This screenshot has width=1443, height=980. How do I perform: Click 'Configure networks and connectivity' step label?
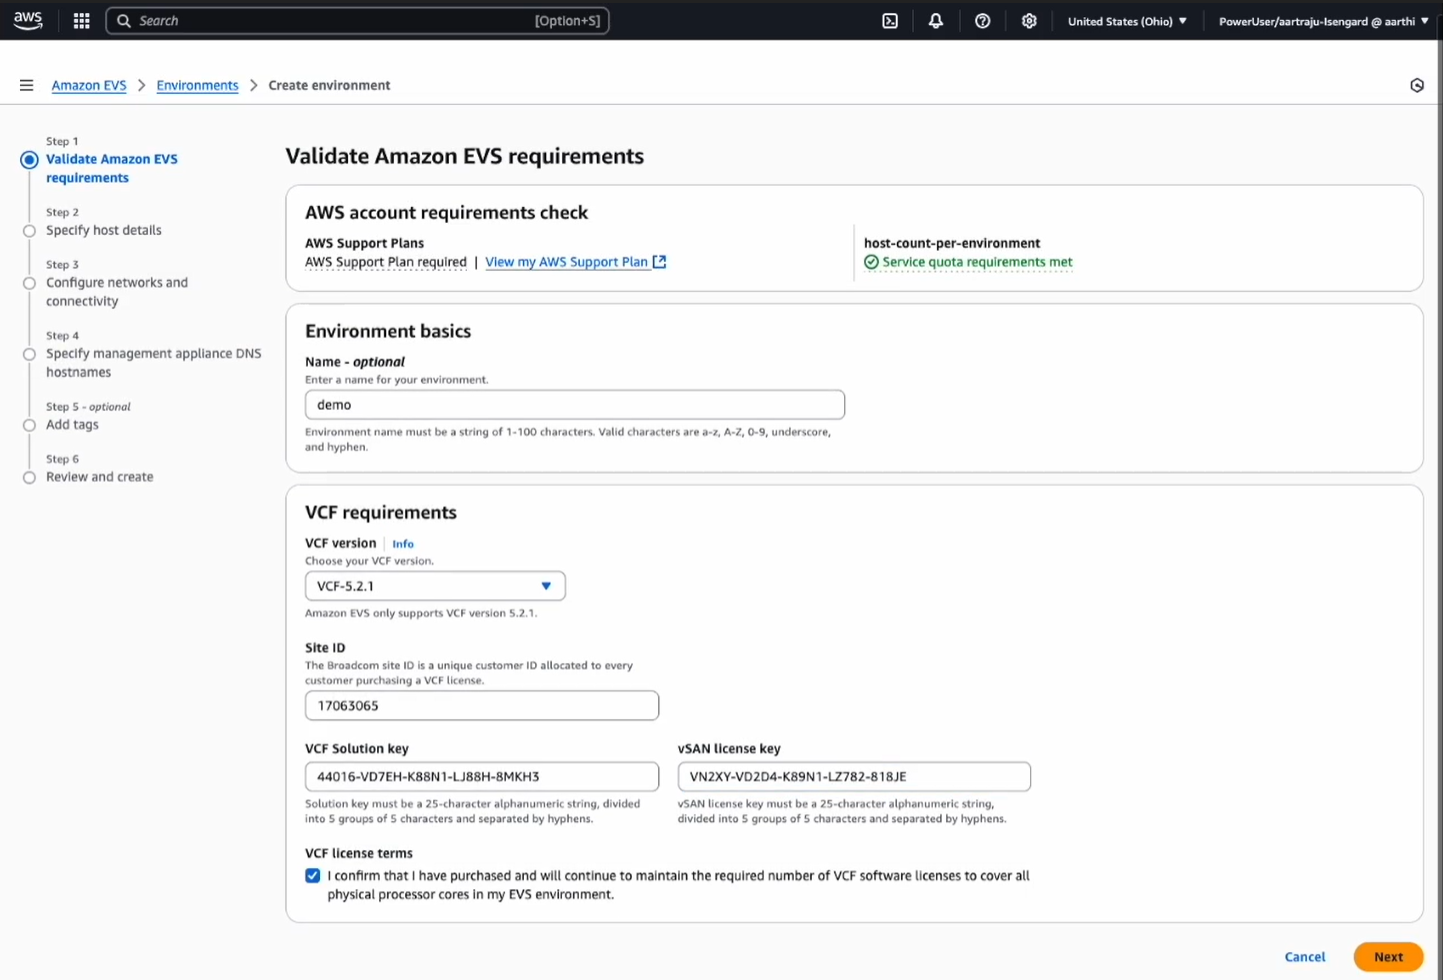point(117,292)
